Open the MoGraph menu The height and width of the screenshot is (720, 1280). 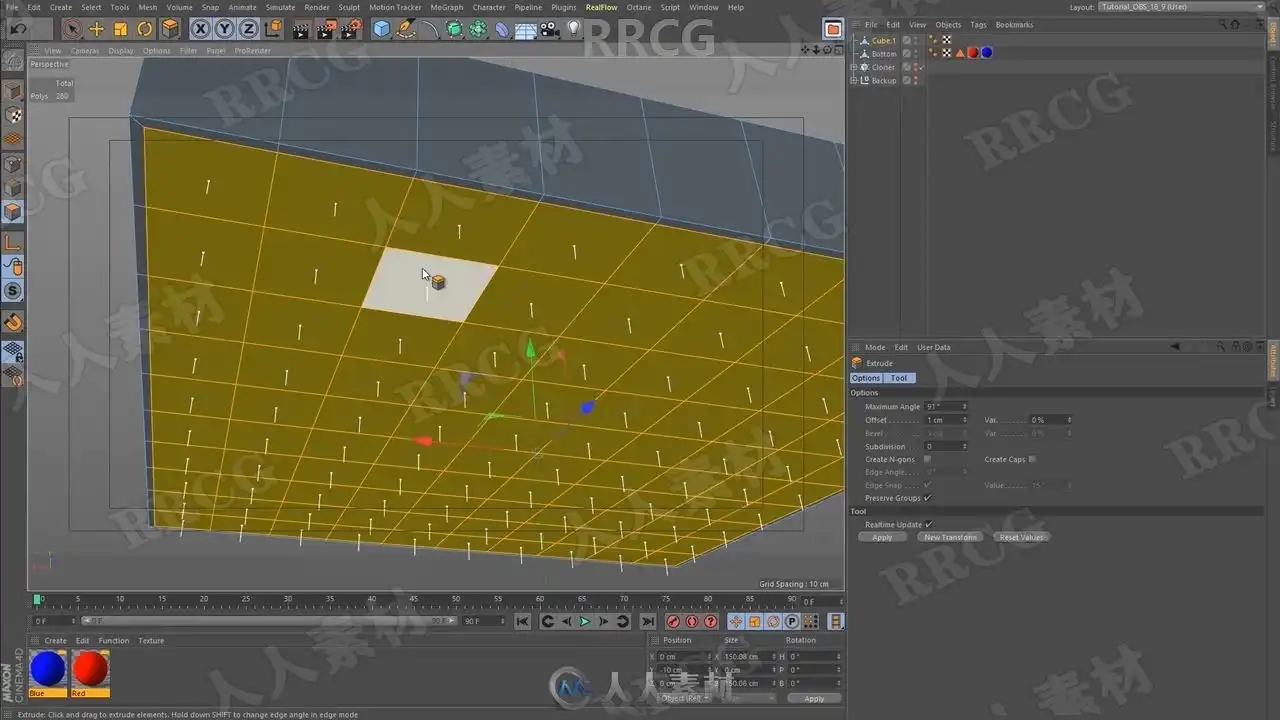point(447,7)
